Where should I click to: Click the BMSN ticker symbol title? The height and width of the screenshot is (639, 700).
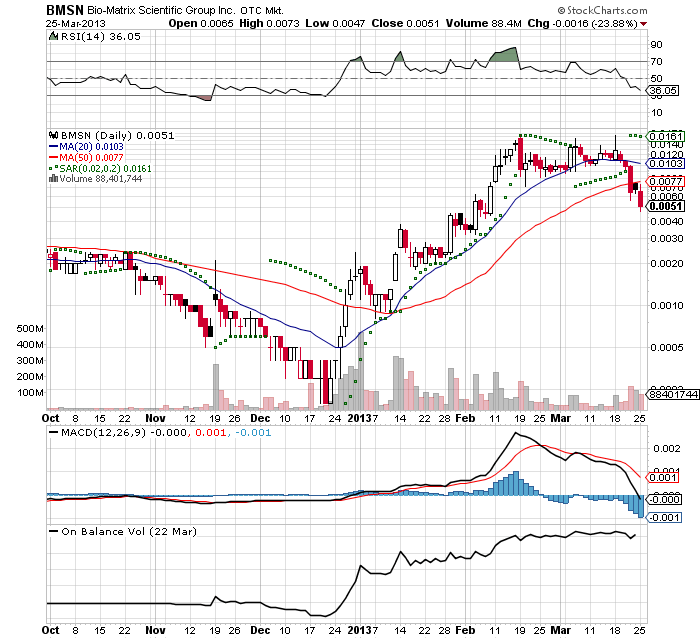(65, 10)
